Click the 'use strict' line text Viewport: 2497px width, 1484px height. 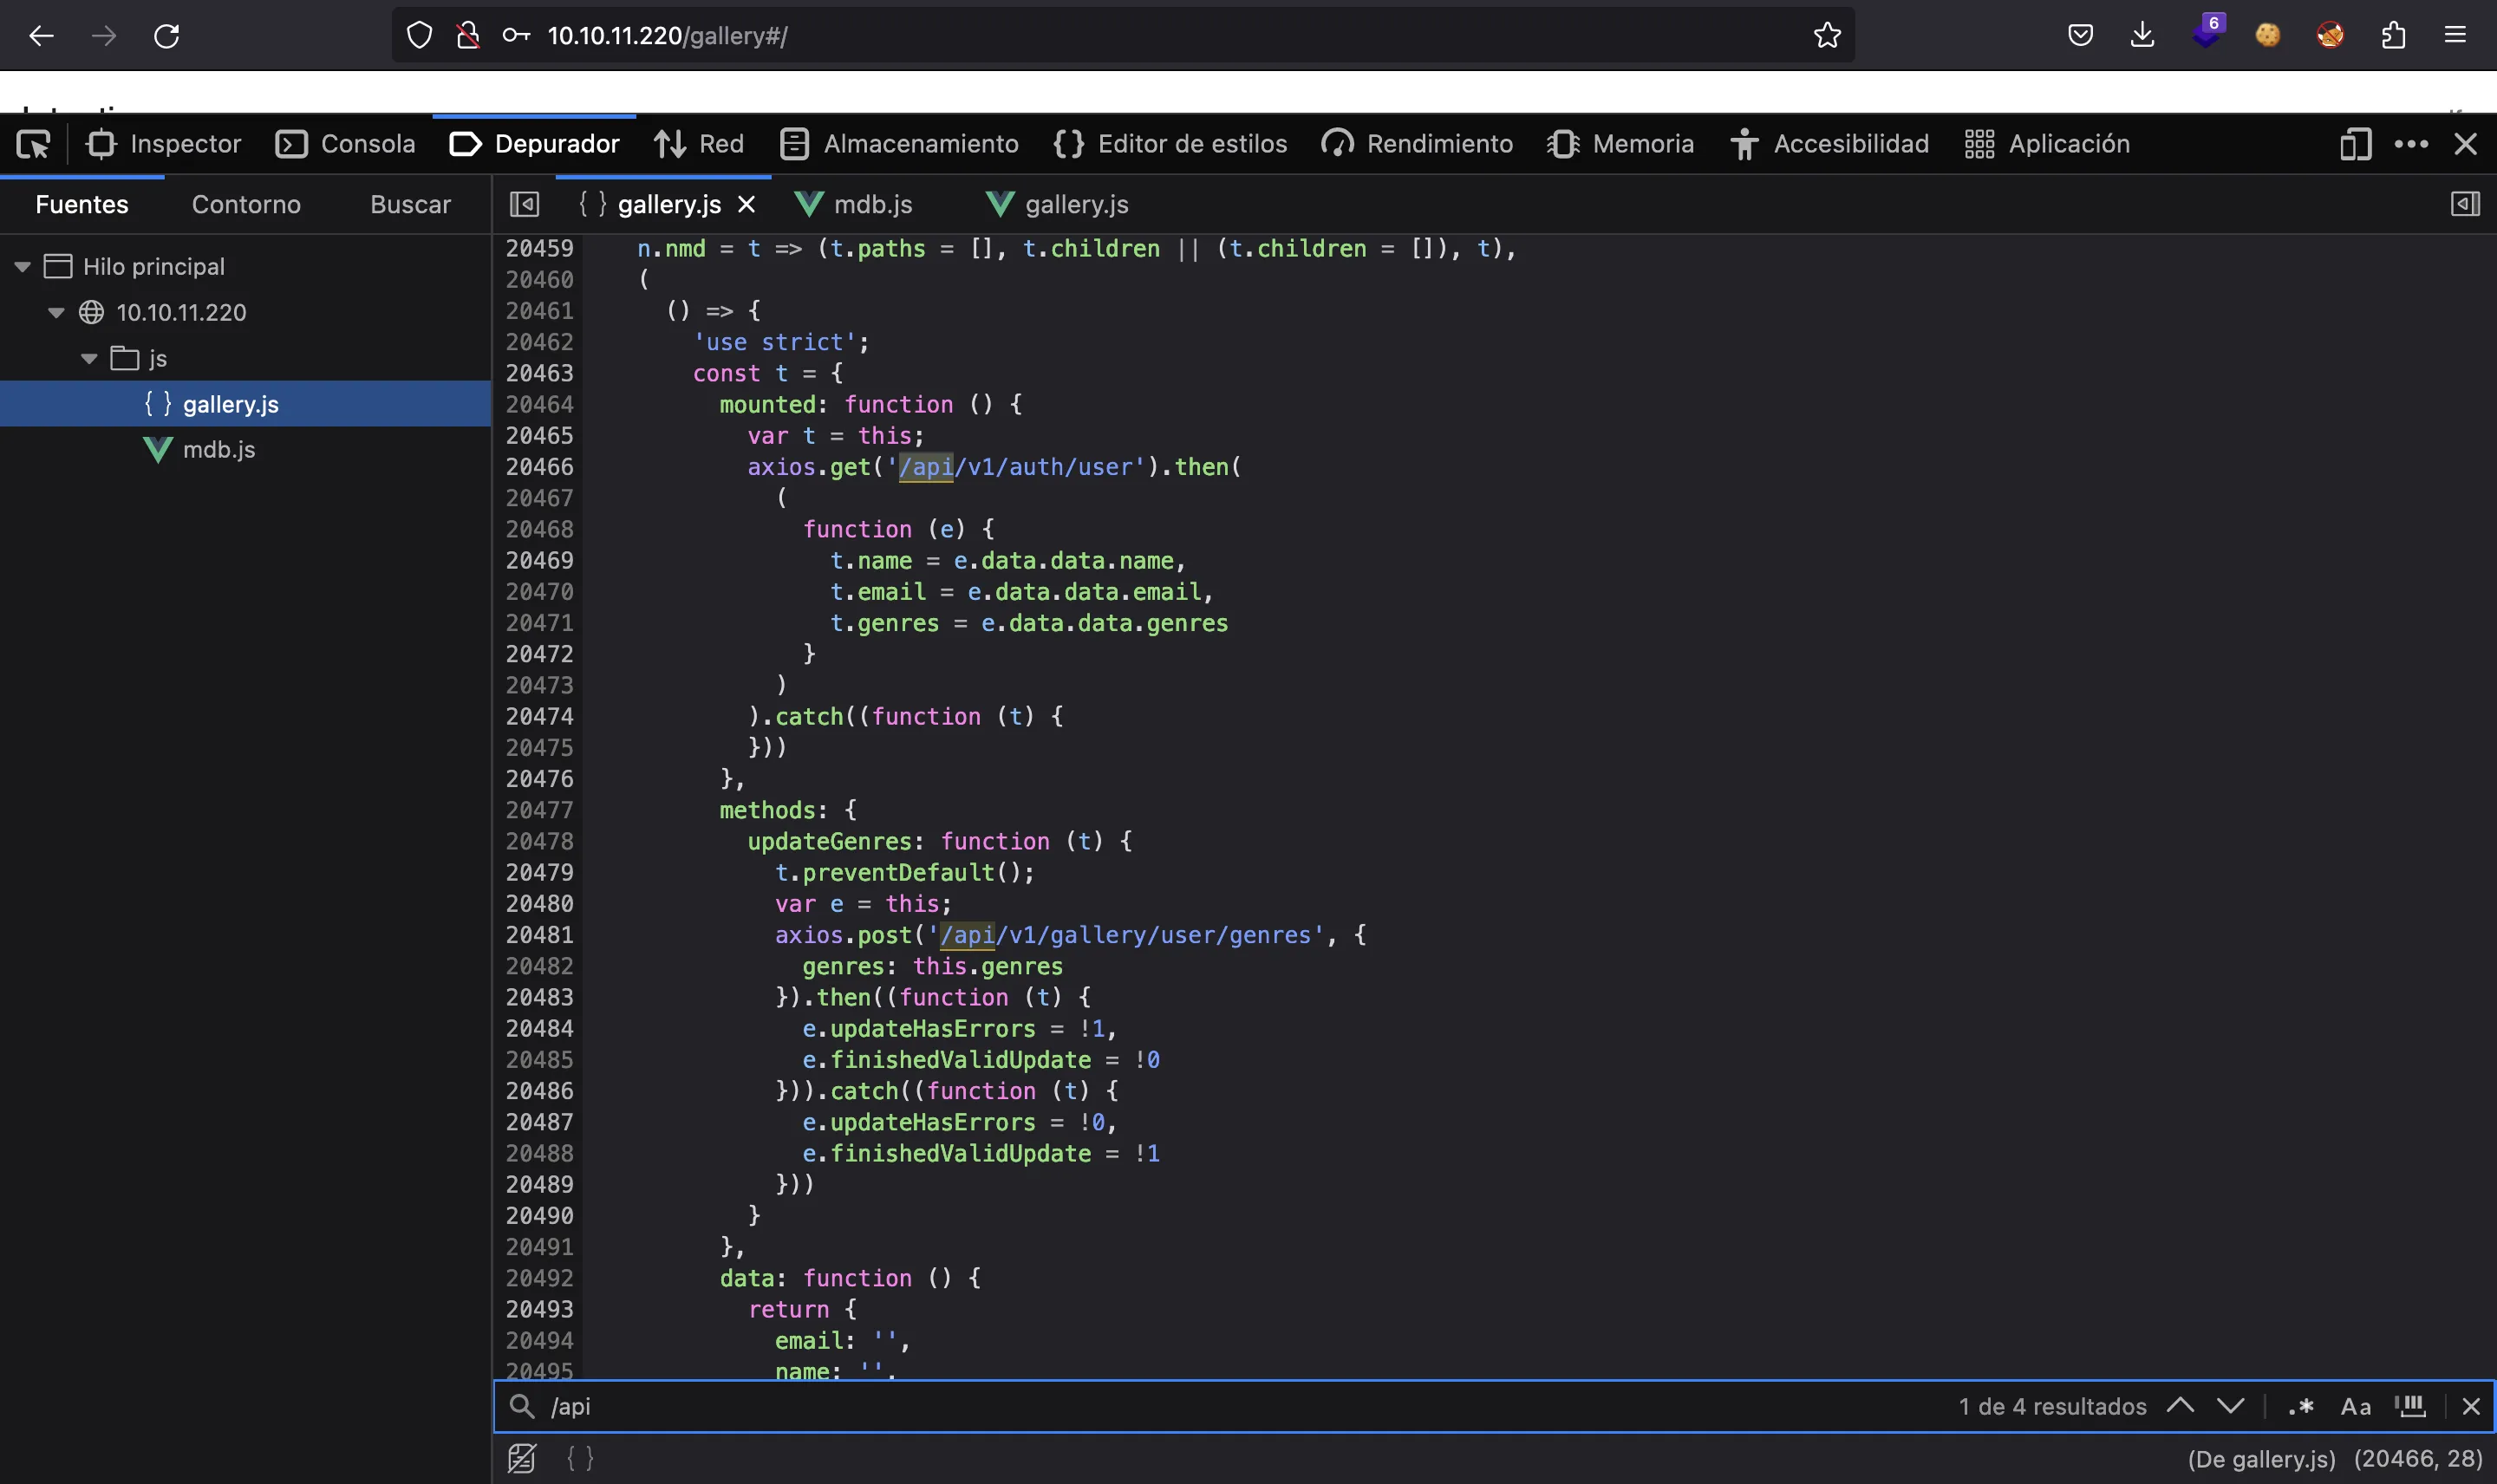coord(781,342)
